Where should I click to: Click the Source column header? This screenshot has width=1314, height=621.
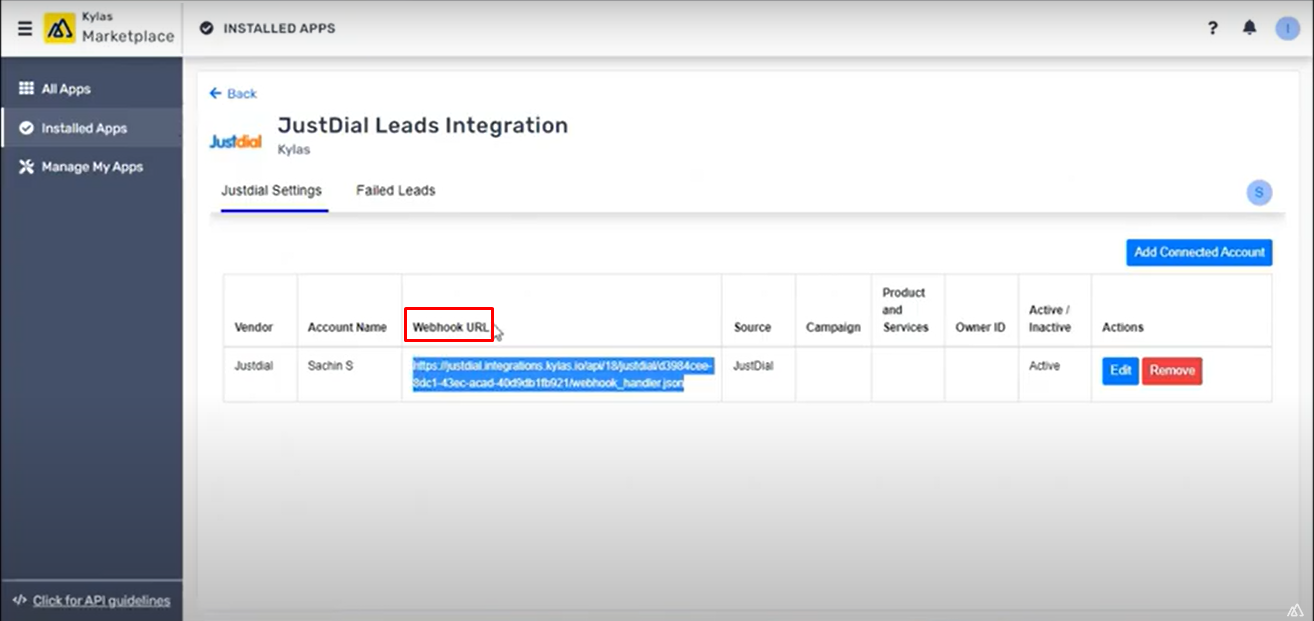point(752,327)
